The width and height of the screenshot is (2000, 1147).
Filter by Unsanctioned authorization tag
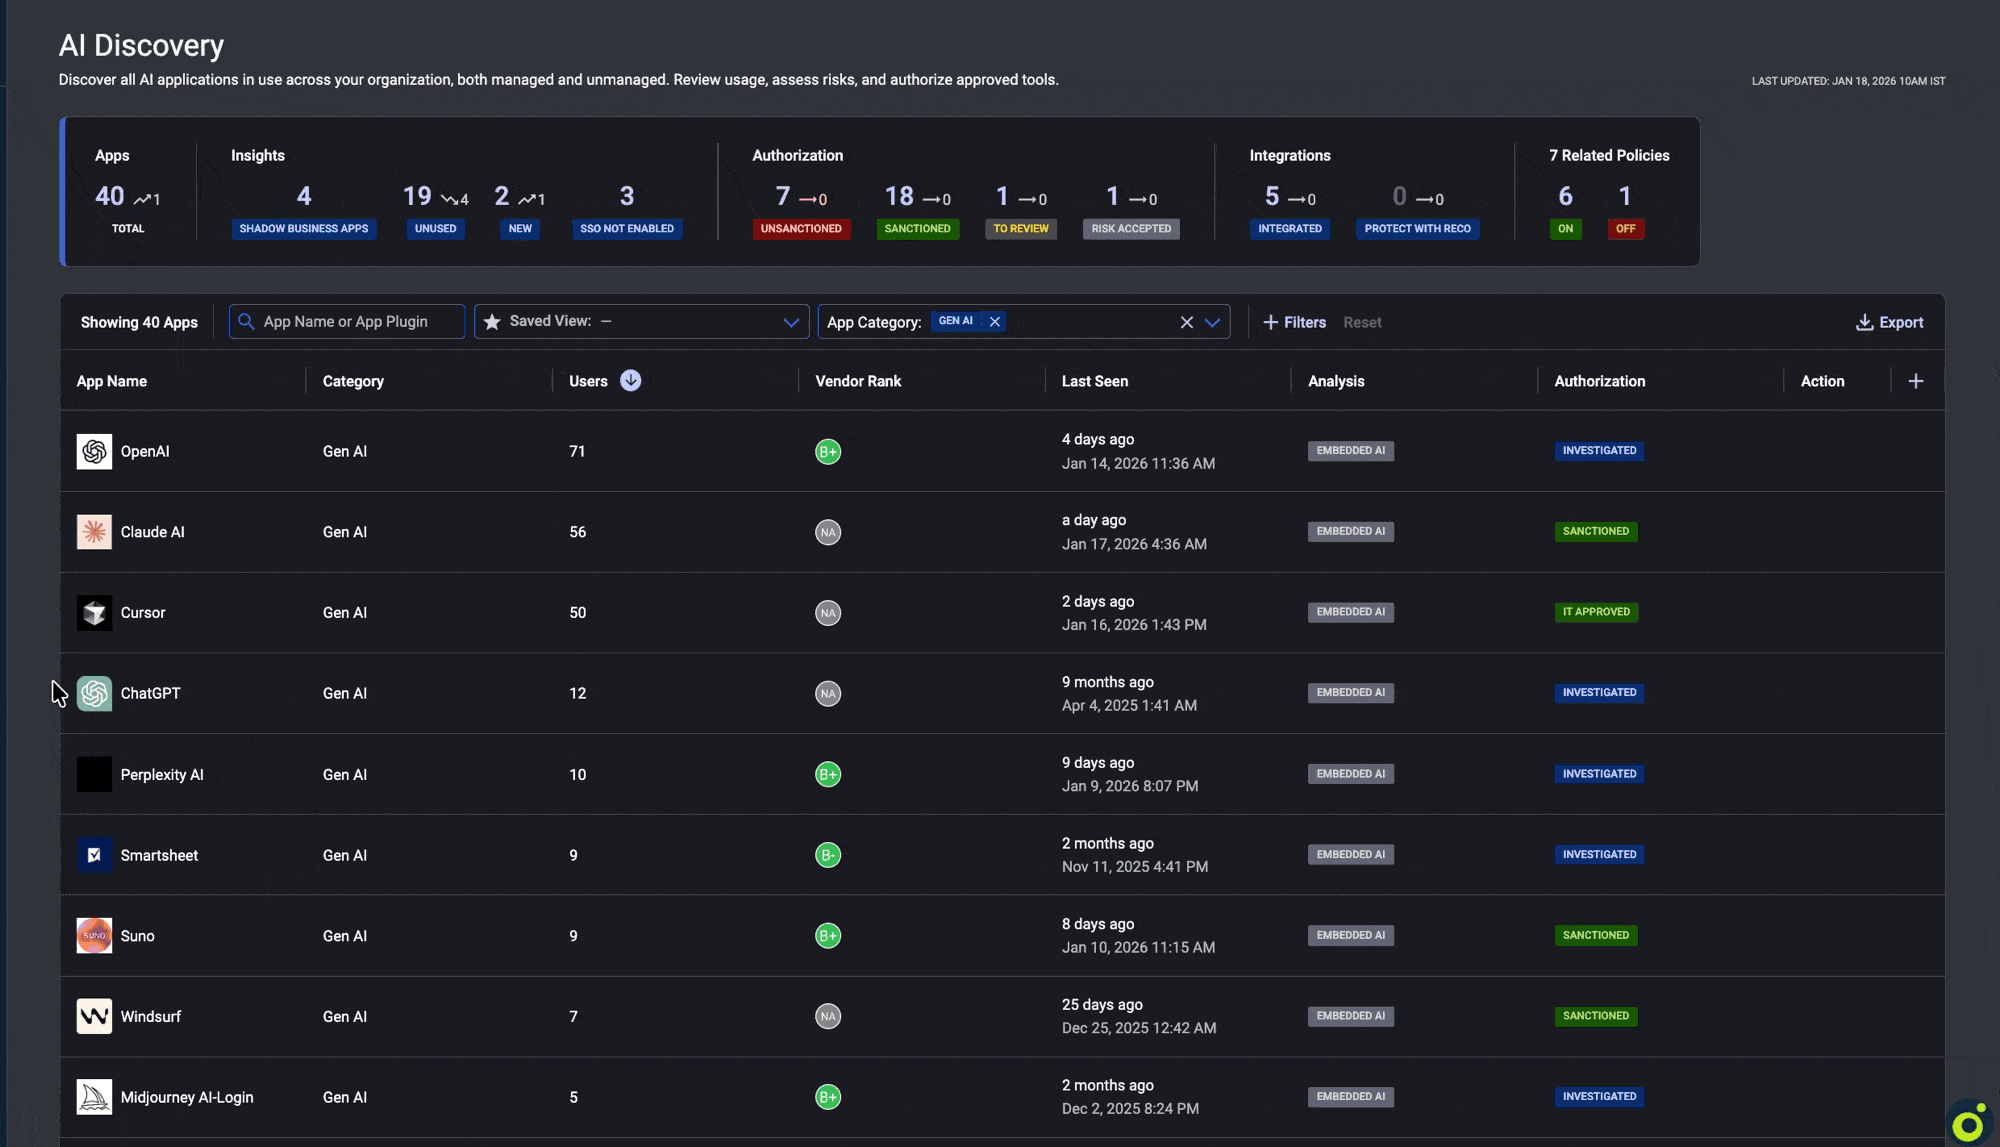(801, 229)
